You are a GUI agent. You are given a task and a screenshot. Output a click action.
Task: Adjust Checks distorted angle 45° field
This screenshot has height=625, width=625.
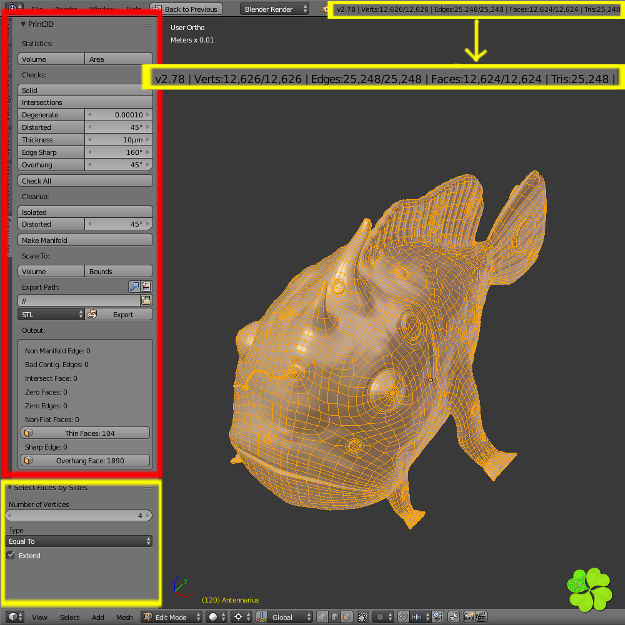[x=118, y=127]
